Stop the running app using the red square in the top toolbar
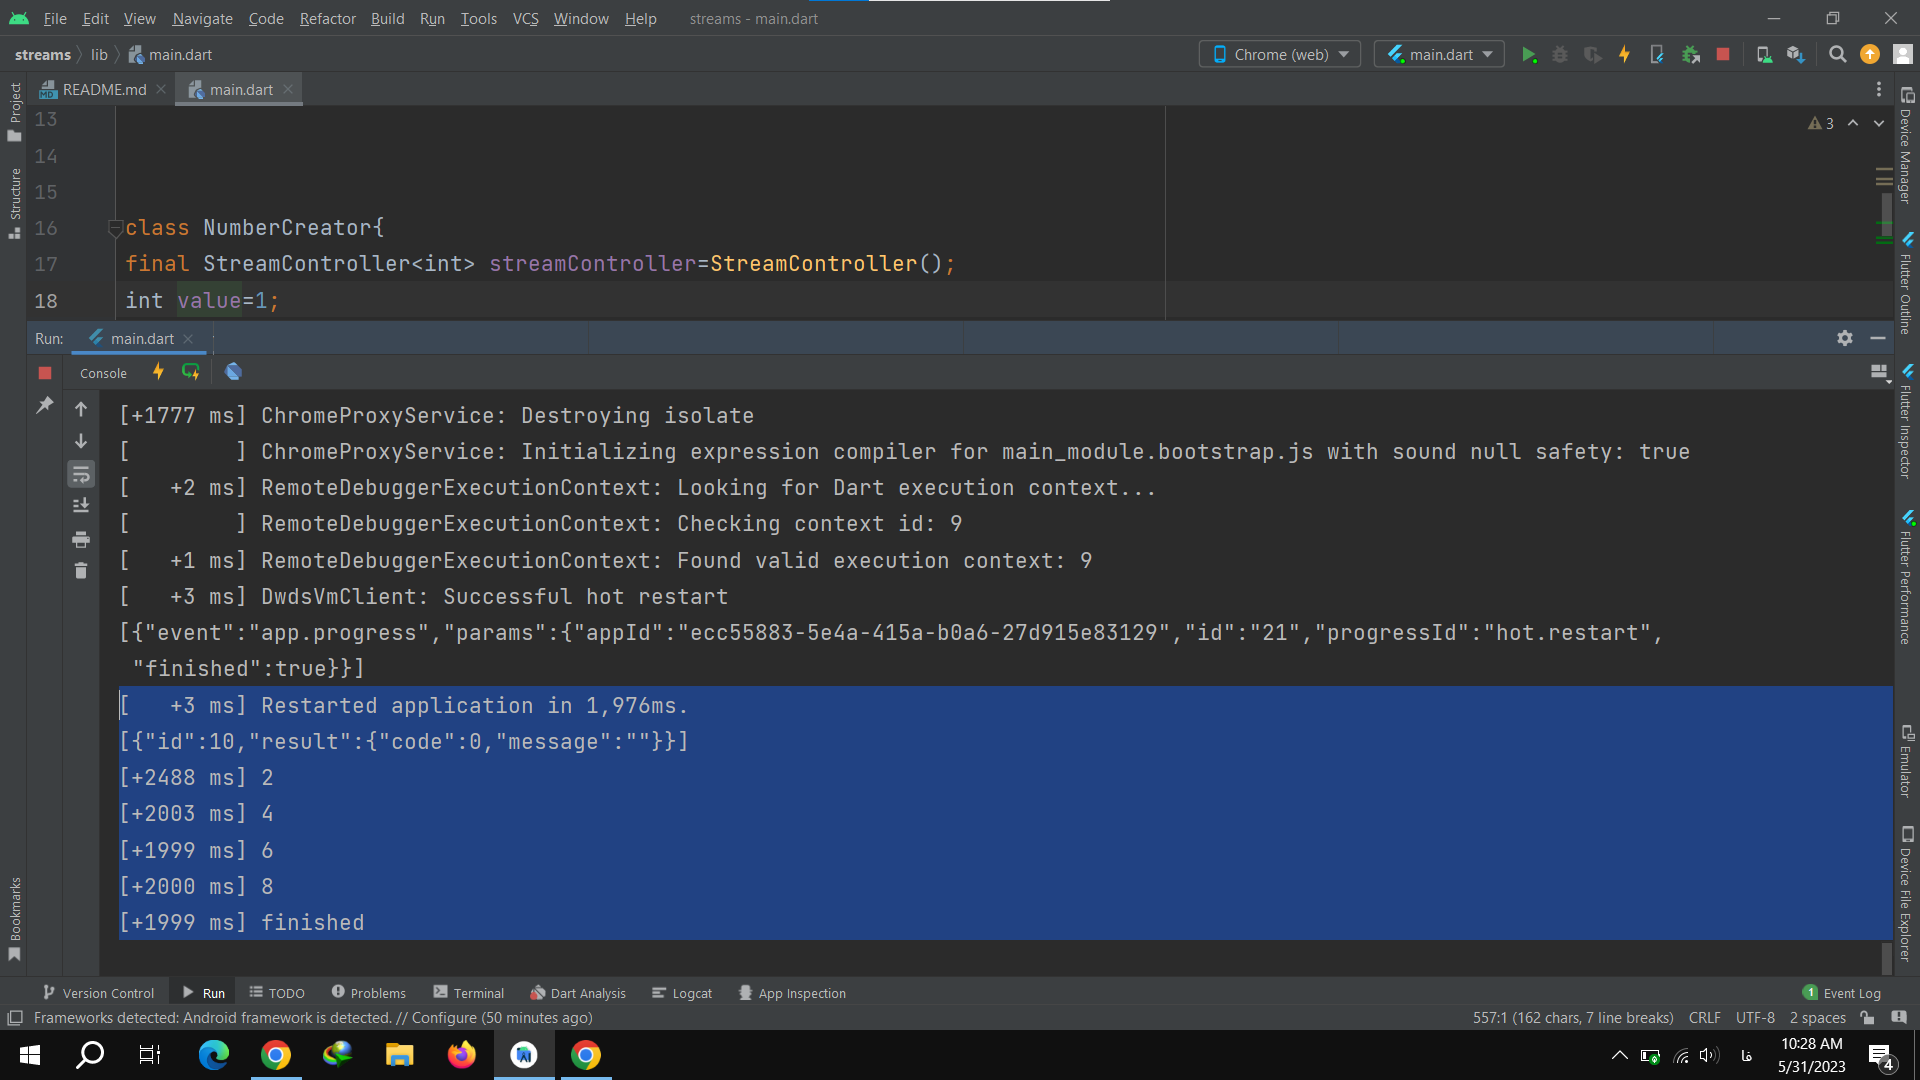This screenshot has height=1080, width=1920. point(1723,55)
